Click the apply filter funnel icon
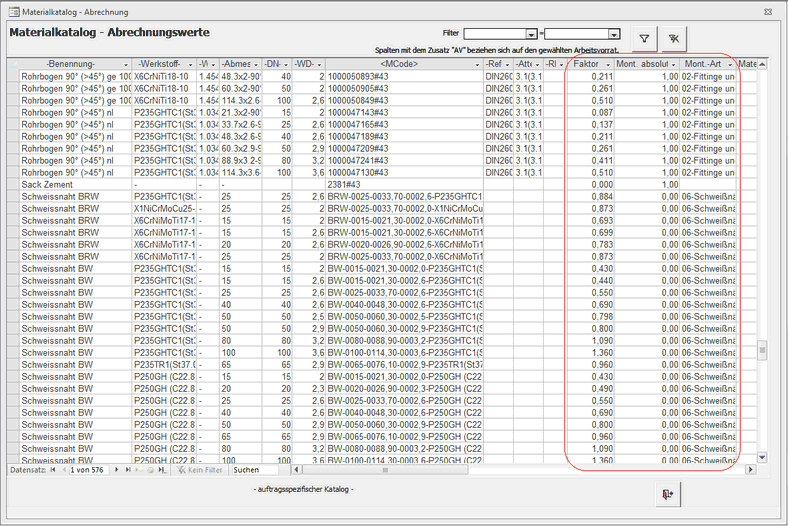The width and height of the screenshot is (788, 526). pos(645,39)
